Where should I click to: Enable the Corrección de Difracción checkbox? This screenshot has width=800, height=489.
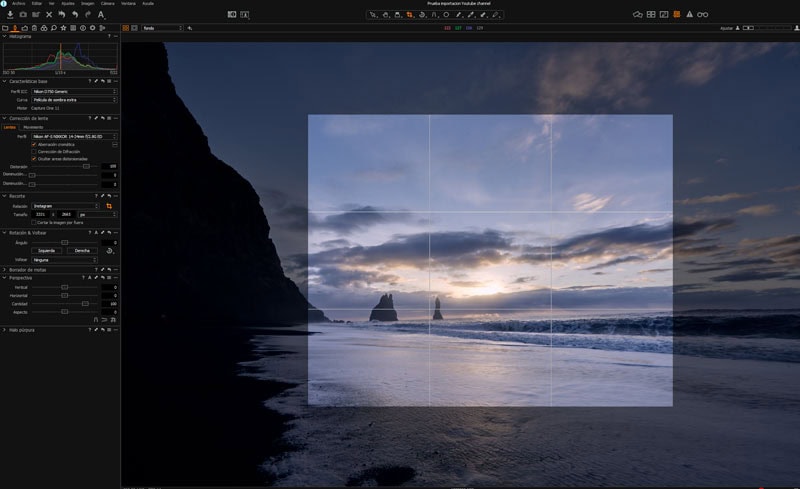(x=34, y=151)
